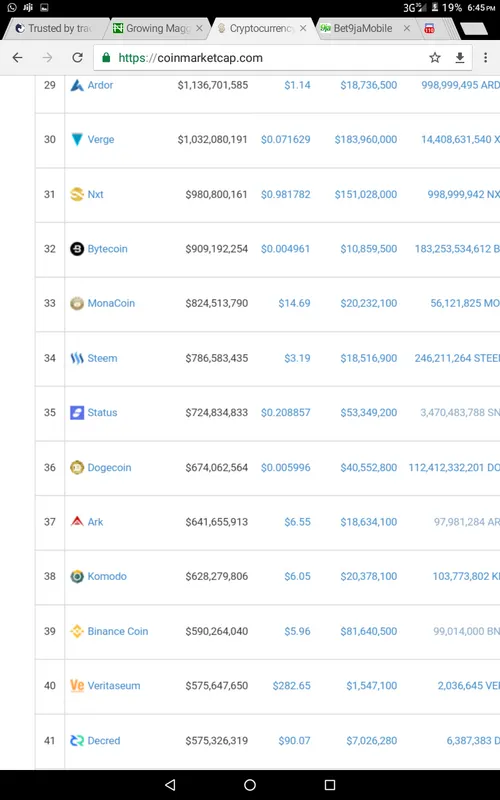This screenshot has height=800, width=500.
Task: Select market cap $674,062,564 for Dogecoin
Action: click(x=217, y=467)
